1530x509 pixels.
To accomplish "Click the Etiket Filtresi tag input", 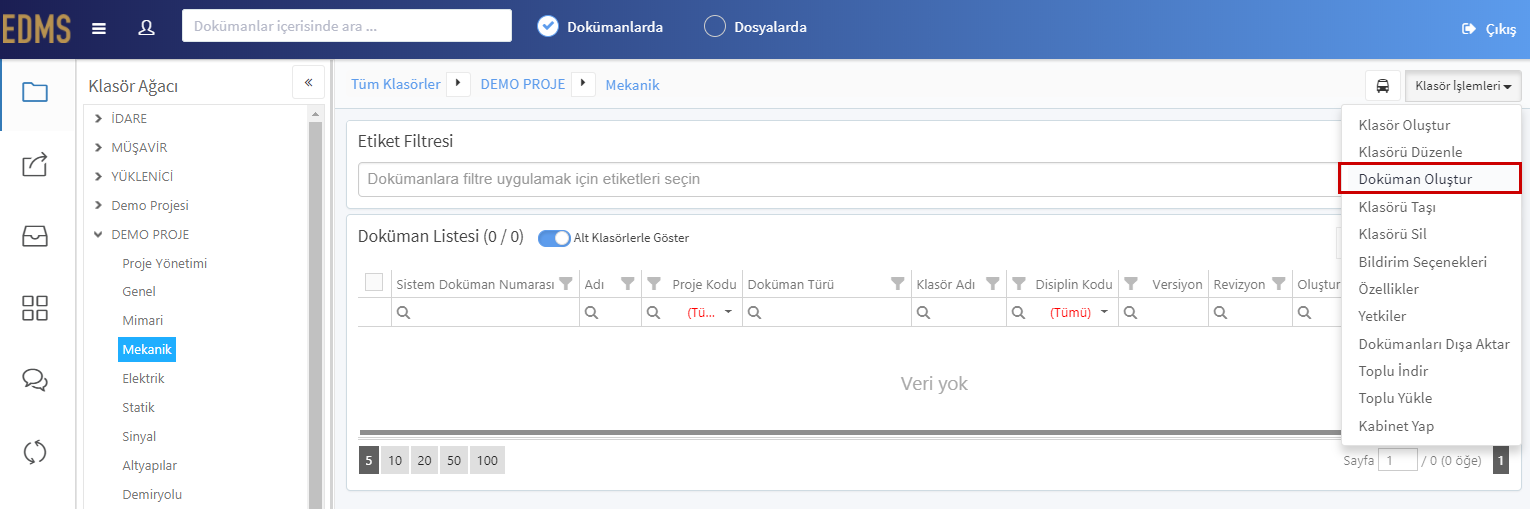I will [848, 179].
